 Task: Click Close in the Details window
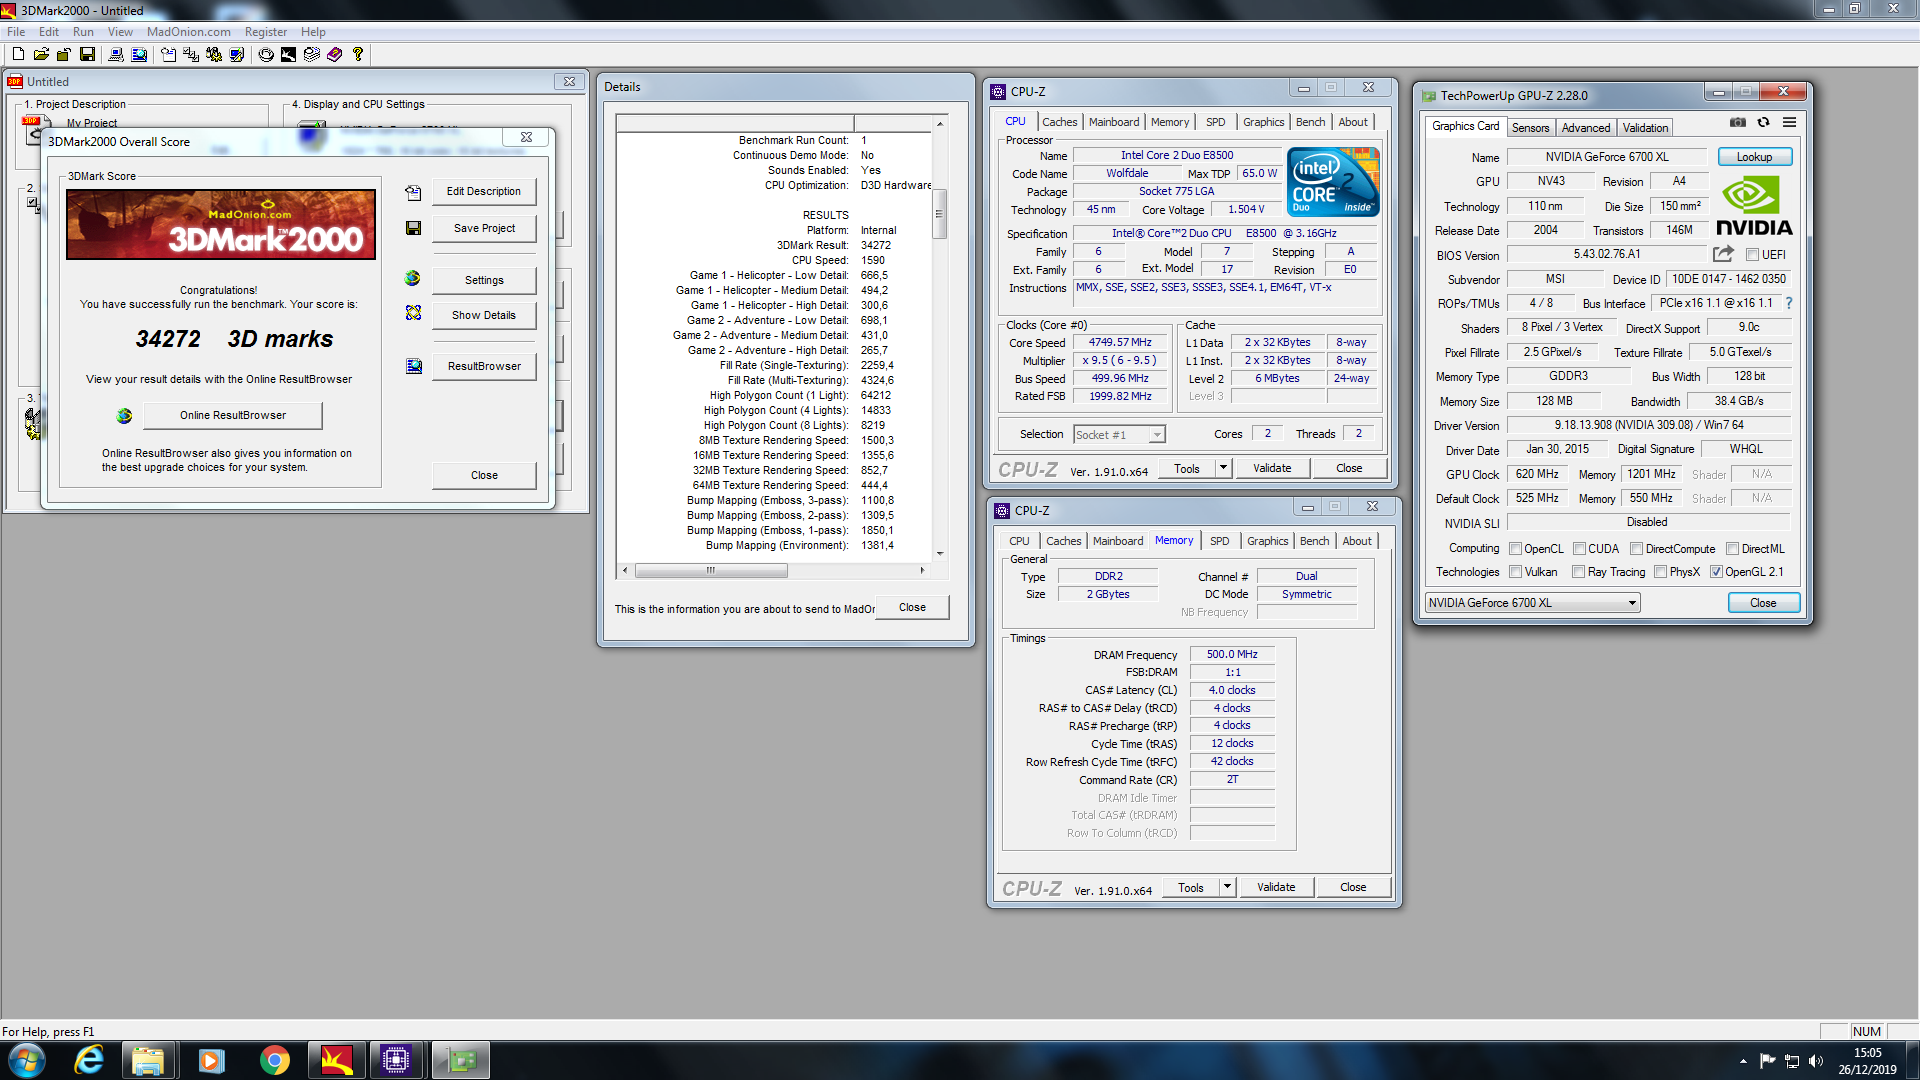point(912,607)
